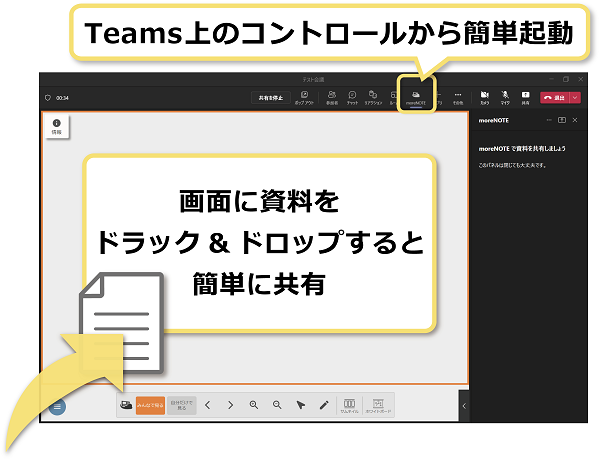Pop out the moreNOTE side panel
The image size is (600, 461).
pos(562,120)
